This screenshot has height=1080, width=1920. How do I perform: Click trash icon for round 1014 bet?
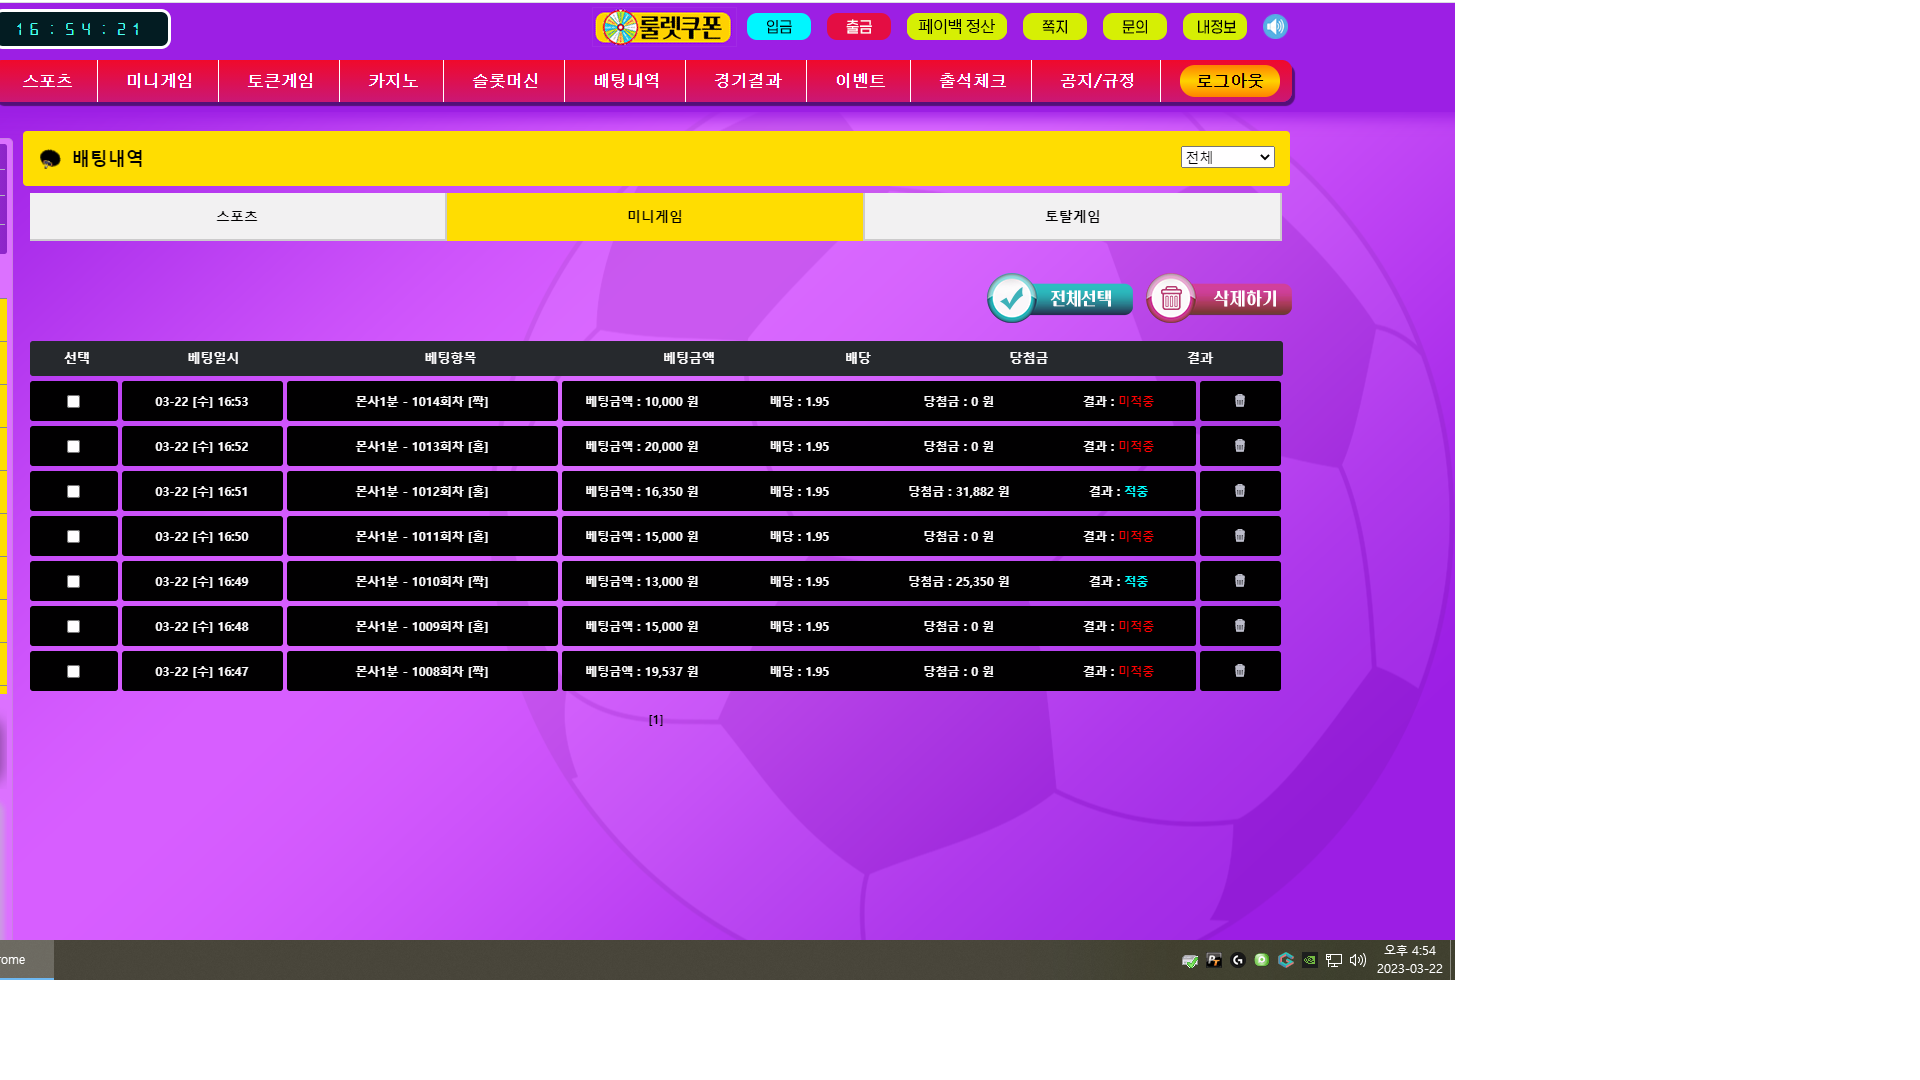1240,401
